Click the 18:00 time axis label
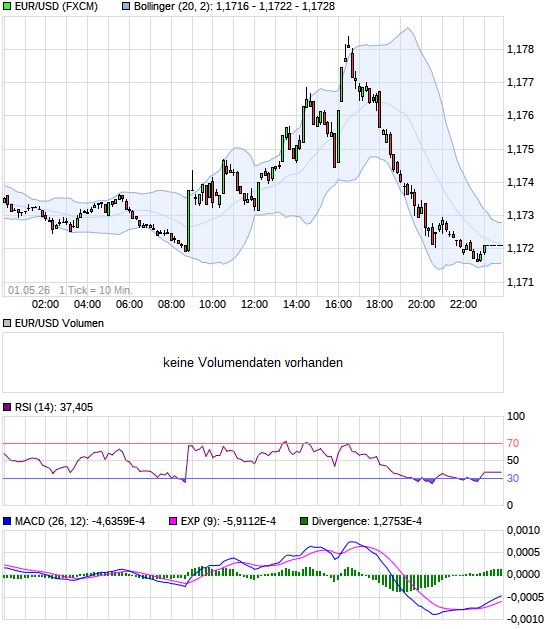 [379, 304]
